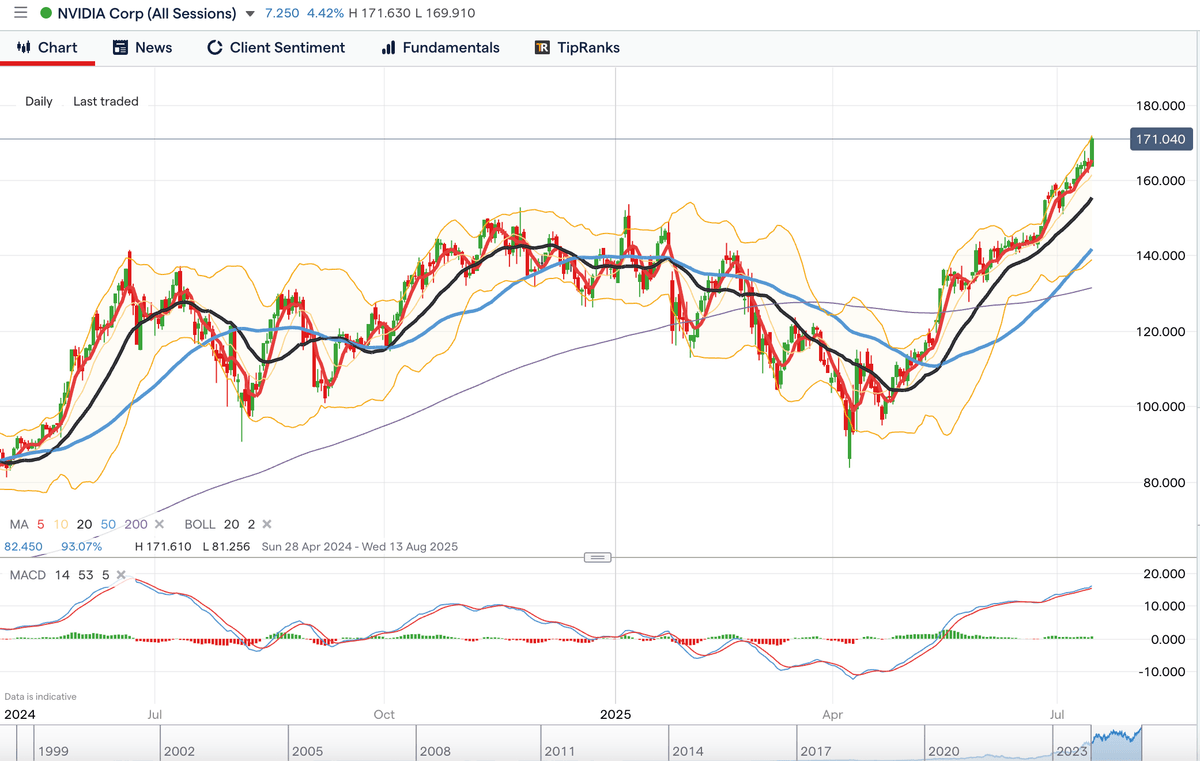This screenshot has width=1200, height=761.
Task: Open the News tab
Action: [142, 47]
